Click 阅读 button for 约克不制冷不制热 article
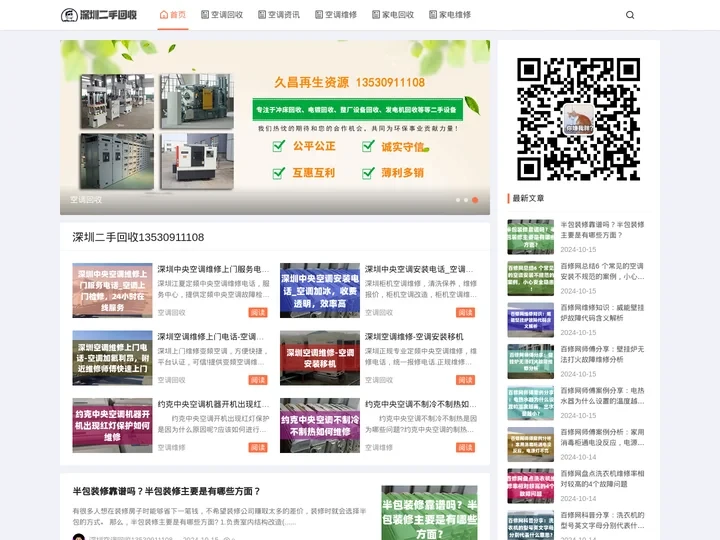The image size is (720, 540). 465,447
